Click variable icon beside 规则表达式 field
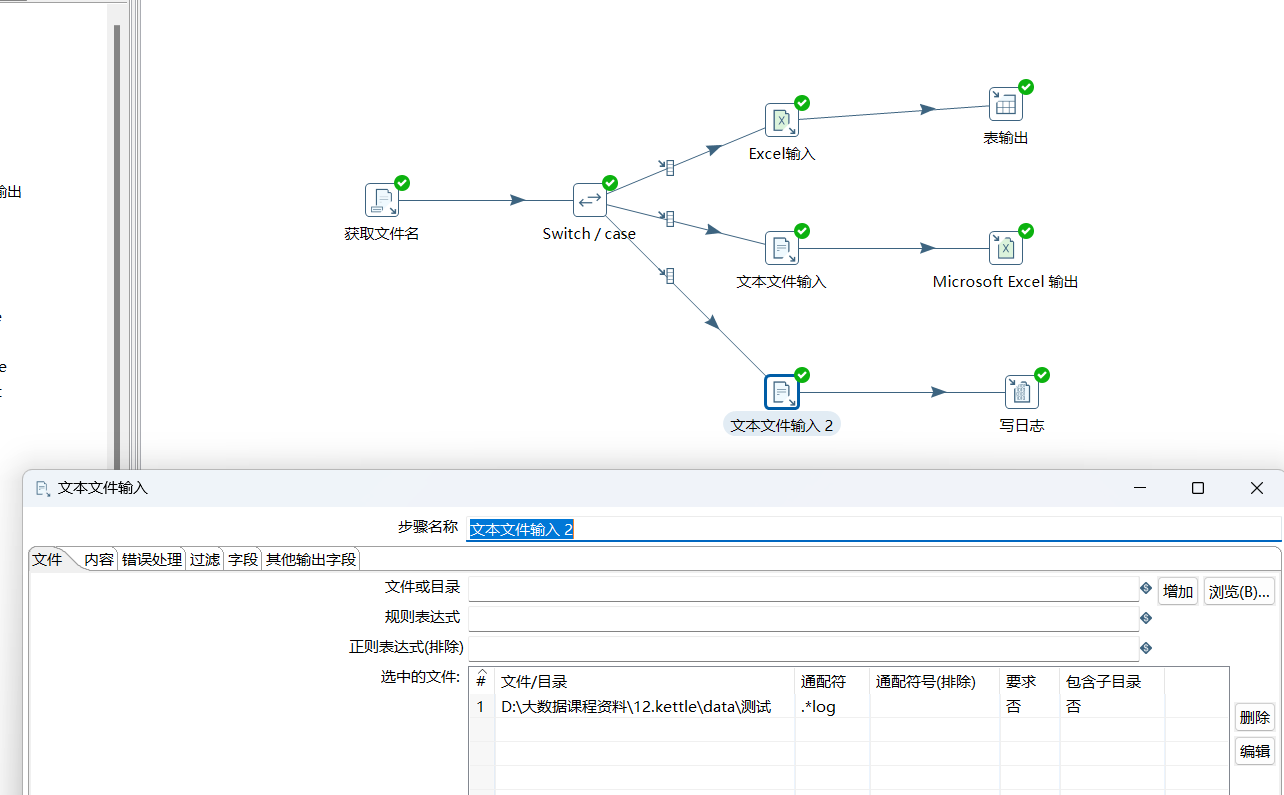Image resolution: width=1284 pixels, height=795 pixels. pos(1146,618)
